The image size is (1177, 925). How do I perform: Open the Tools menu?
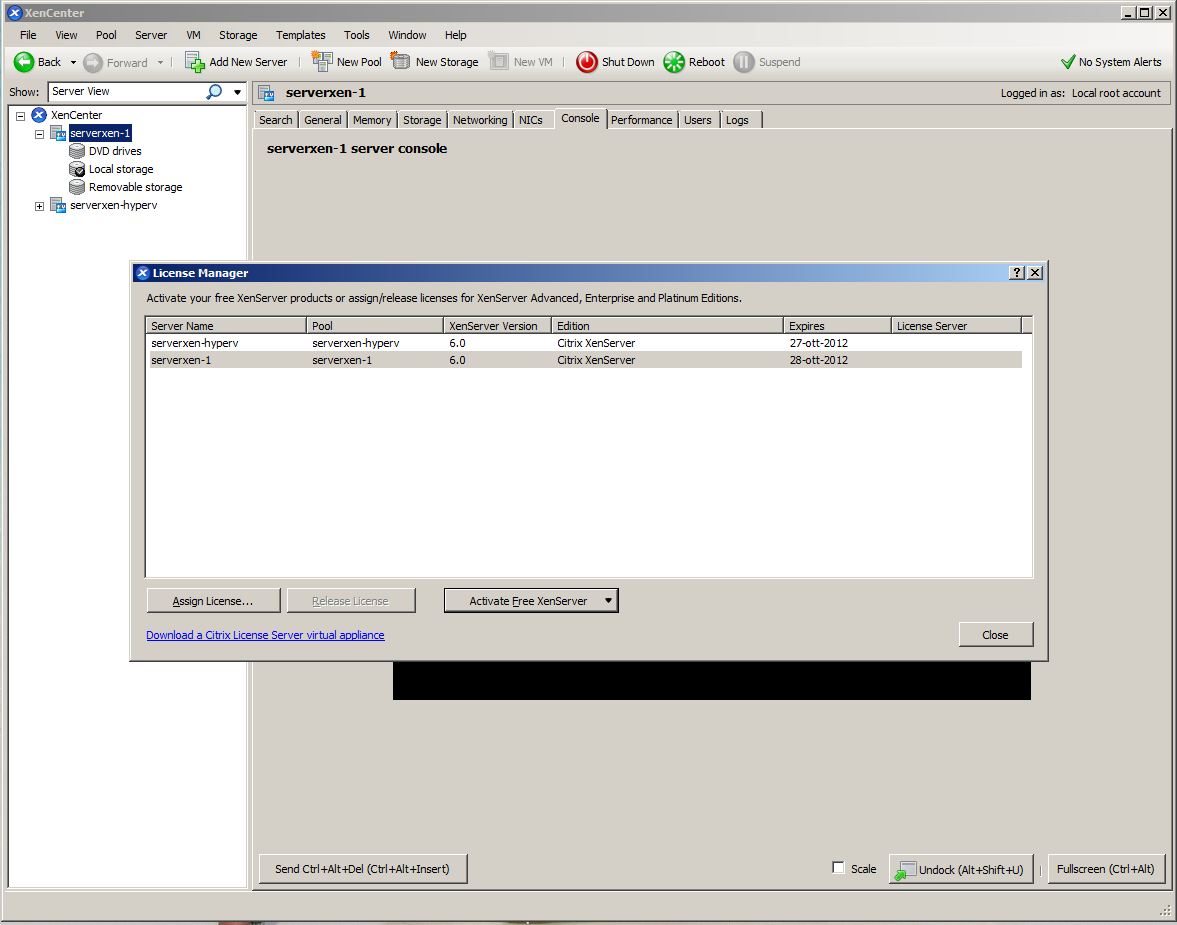pyautogui.click(x=357, y=35)
